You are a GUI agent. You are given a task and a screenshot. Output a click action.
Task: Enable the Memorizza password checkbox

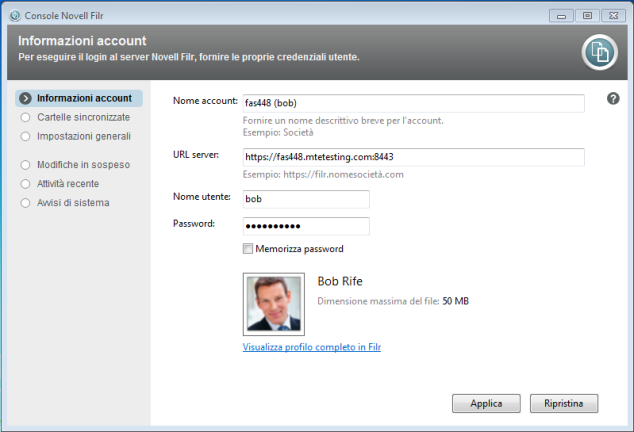tap(247, 248)
